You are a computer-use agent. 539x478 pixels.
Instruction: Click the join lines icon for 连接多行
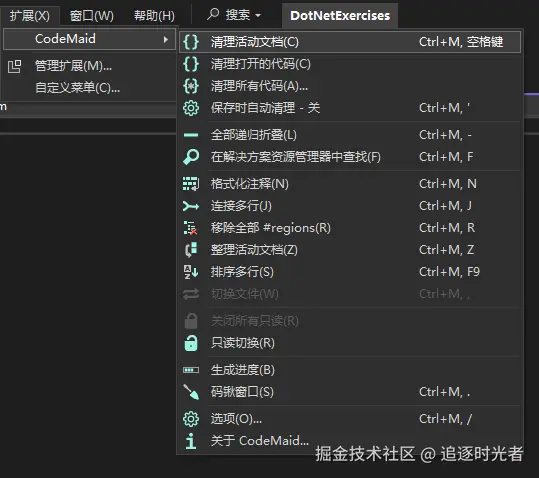(191, 206)
